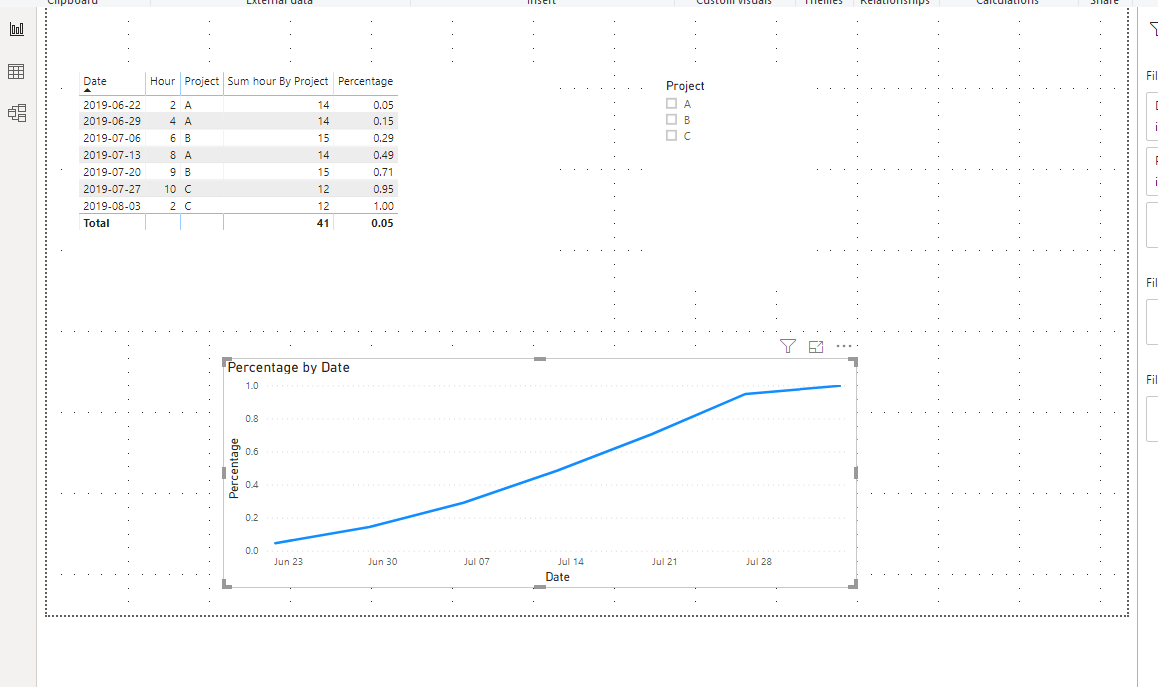
Task: Click the Jun 30 axis label
Action: click(x=383, y=561)
